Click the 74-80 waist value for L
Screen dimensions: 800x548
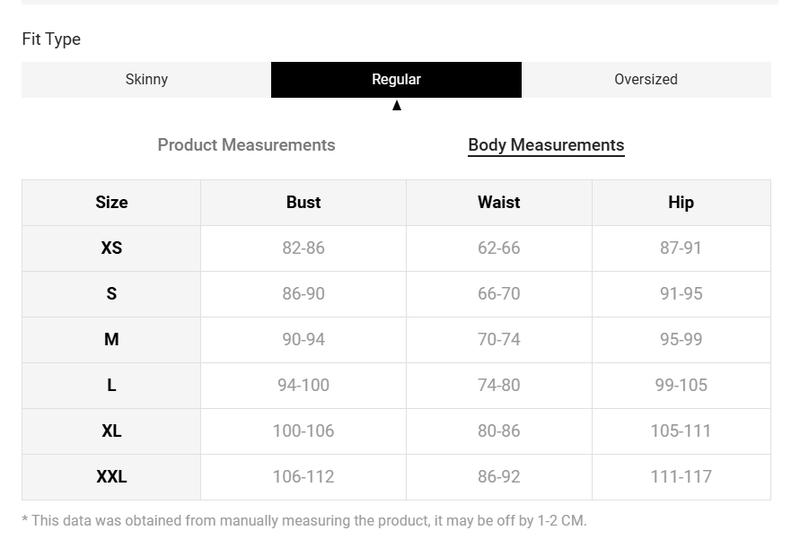click(499, 385)
